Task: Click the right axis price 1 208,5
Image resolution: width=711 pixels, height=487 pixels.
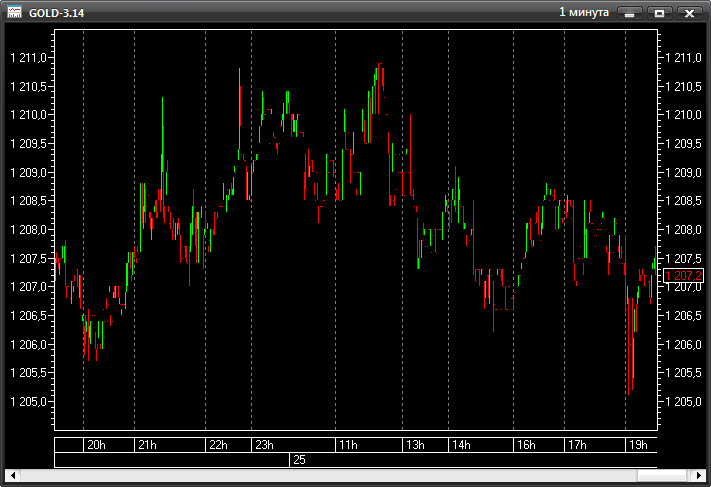Action: (x=683, y=201)
